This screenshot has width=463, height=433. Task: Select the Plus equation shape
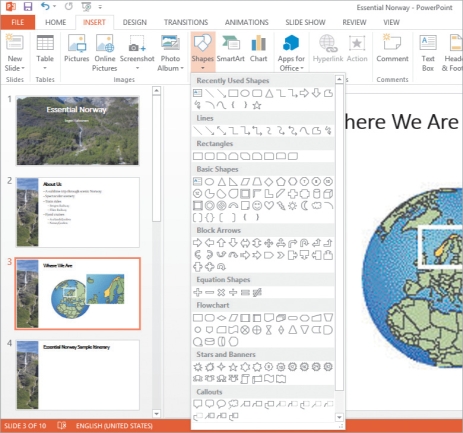click(x=198, y=292)
